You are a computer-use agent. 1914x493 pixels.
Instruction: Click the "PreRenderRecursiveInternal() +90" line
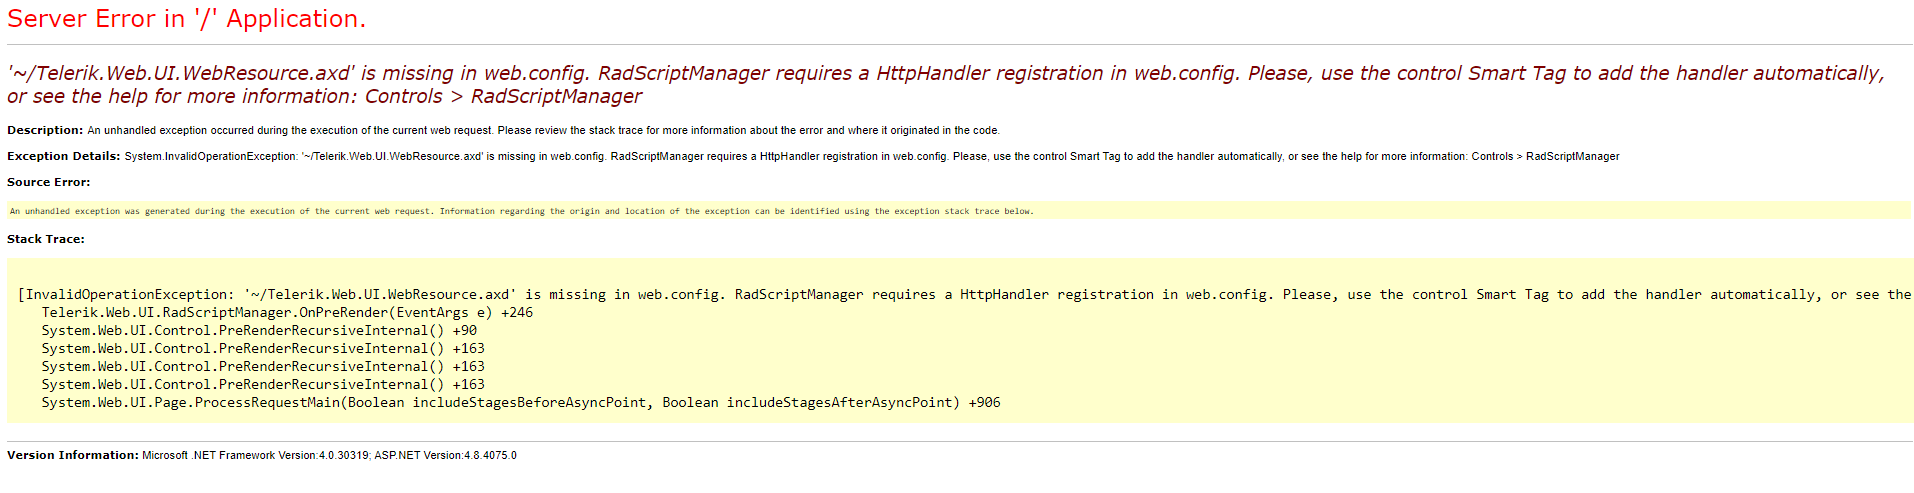pyautogui.click(x=259, y=330)
